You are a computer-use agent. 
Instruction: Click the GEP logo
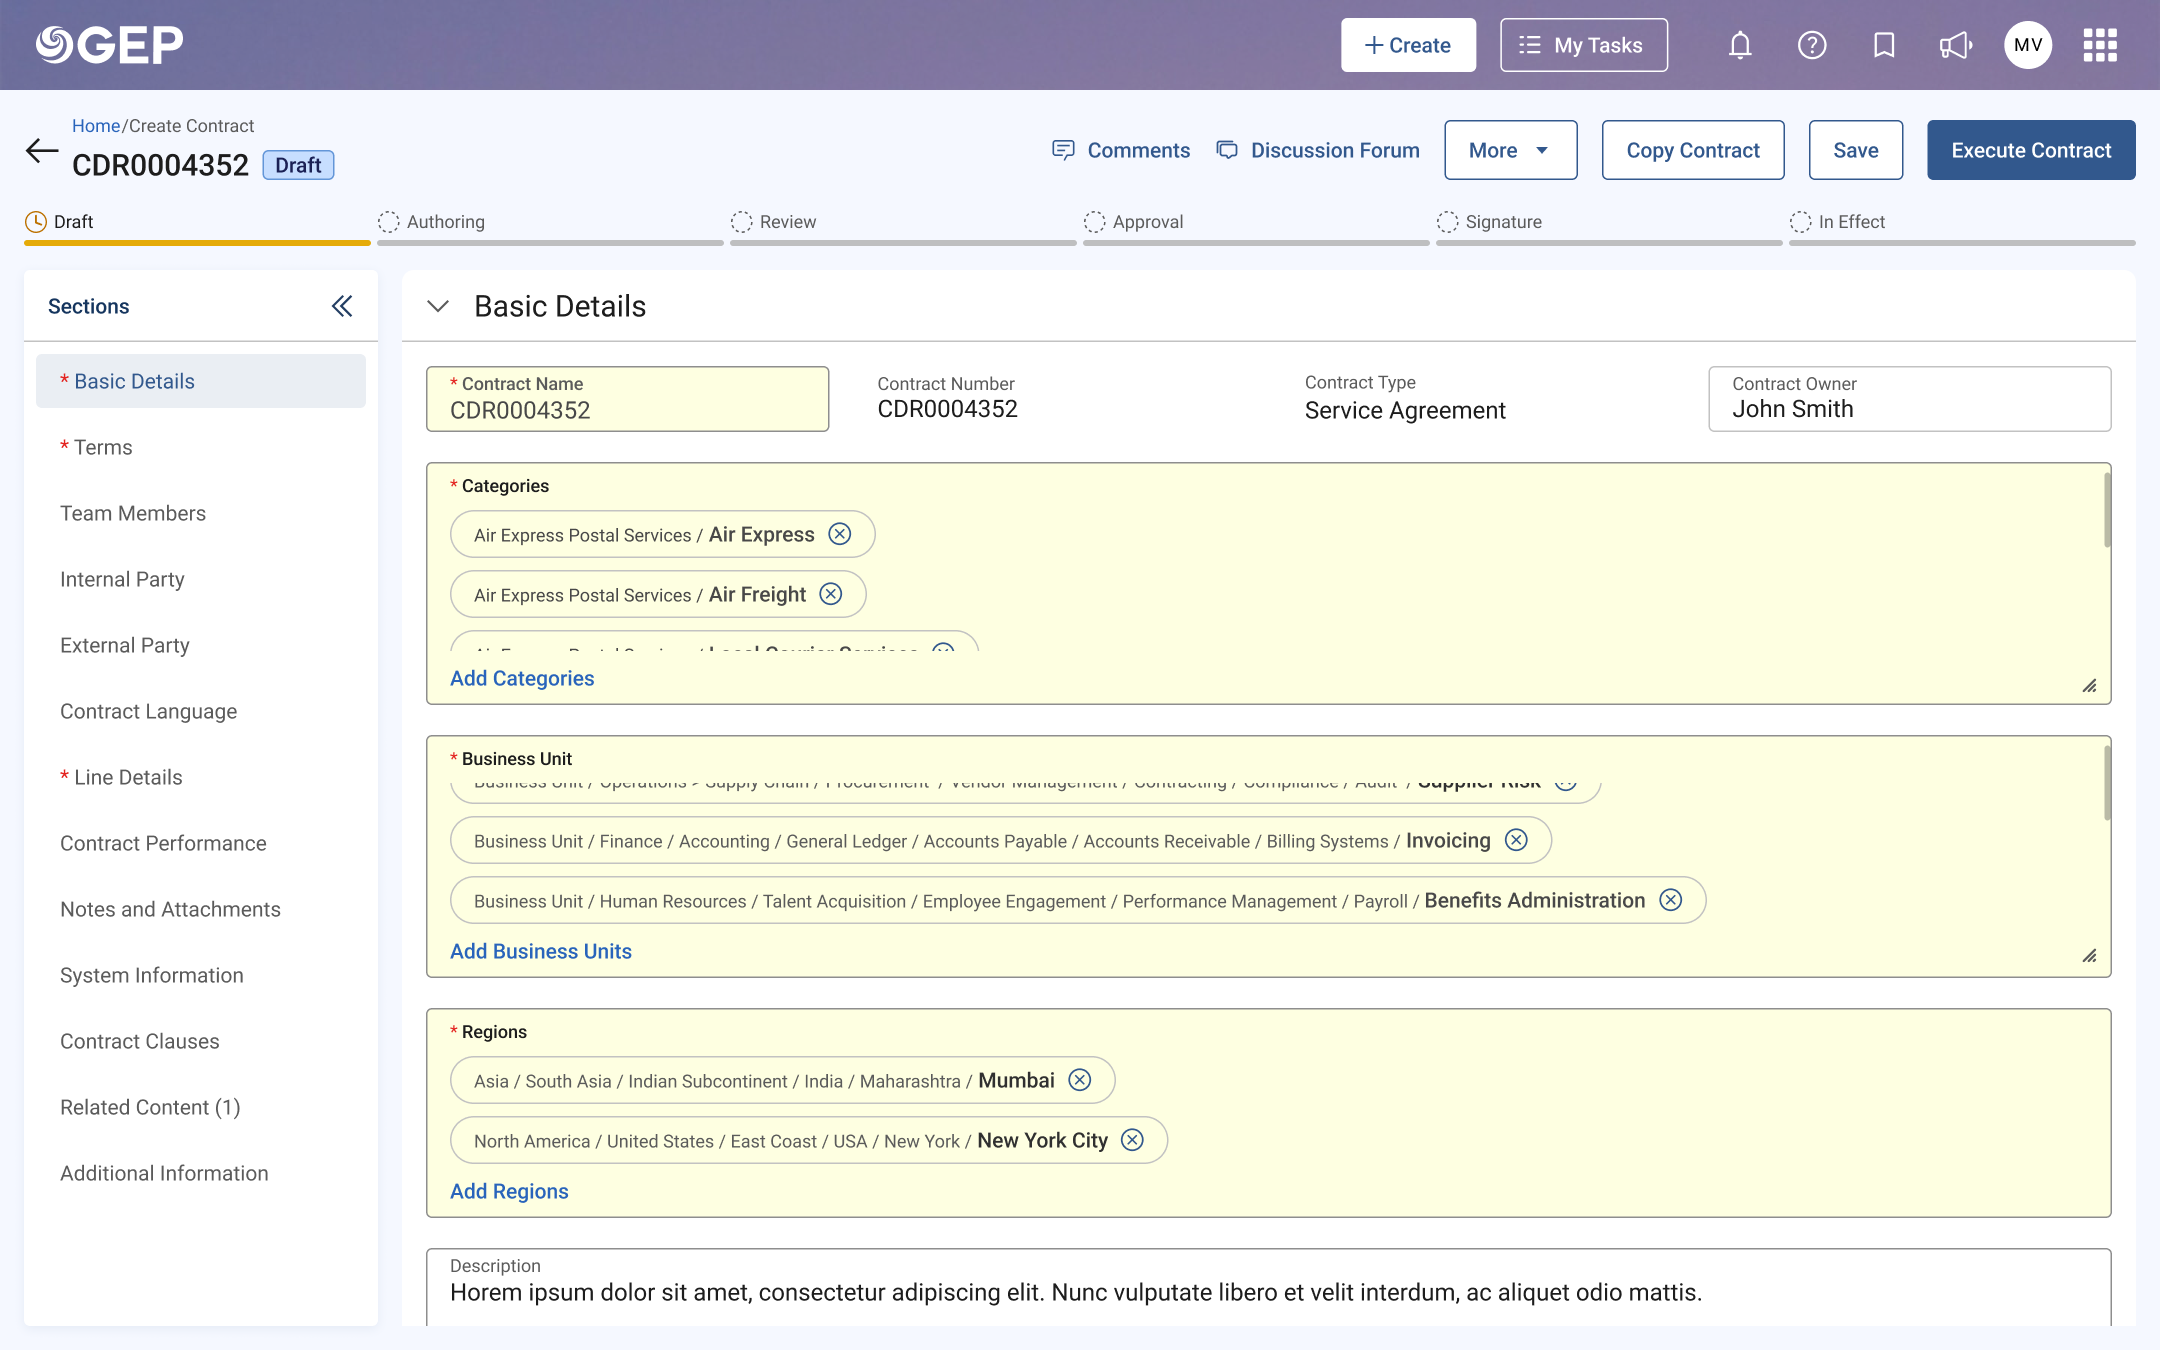pyautogui.click(x=110, y=45)
